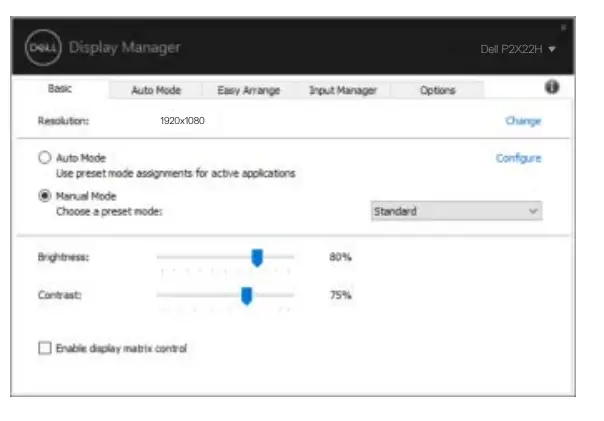Screen dimensions: 604x421
Task: Open the Input Manager tab
Action: tap(342, 90)
